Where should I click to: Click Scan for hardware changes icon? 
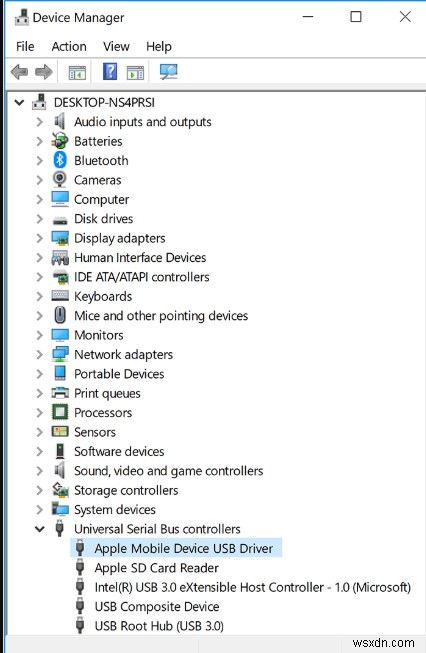pyautogui.click(x=169, y=72)
